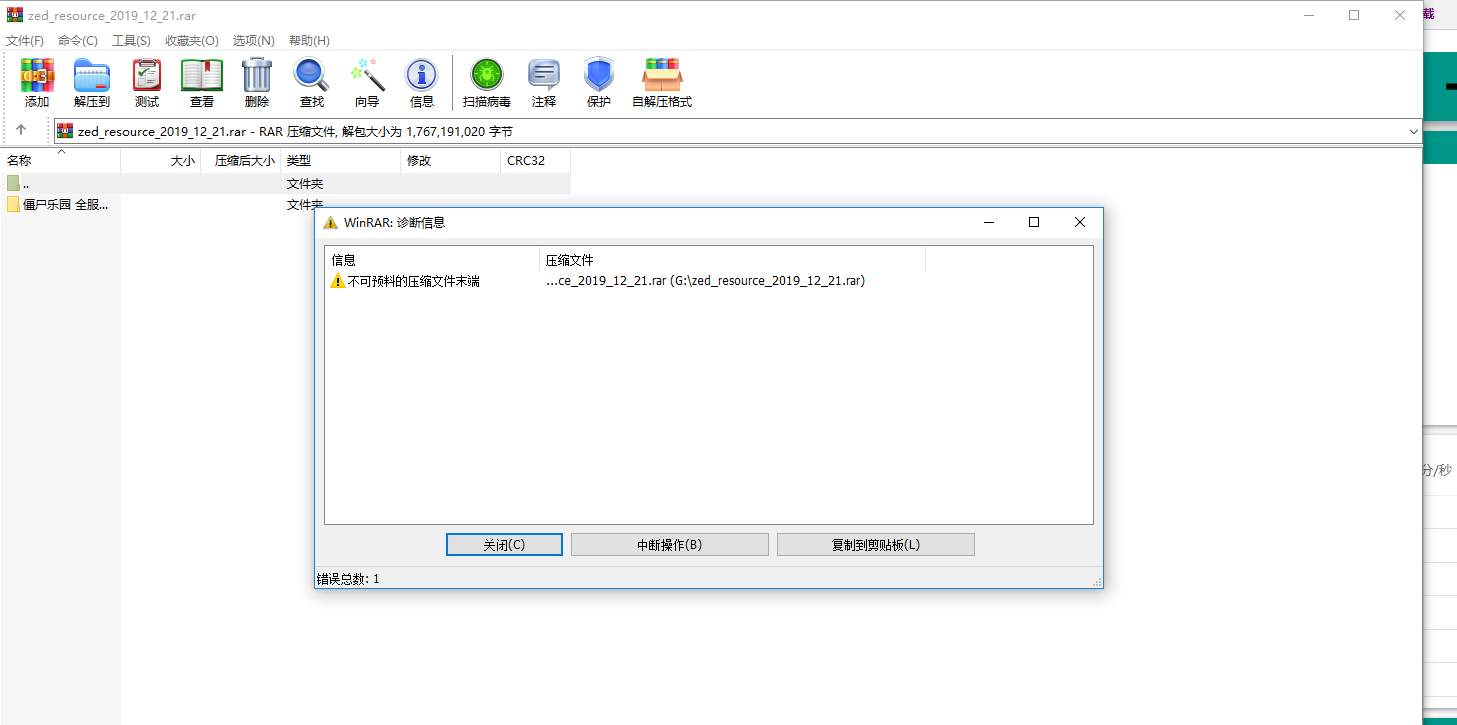Open the 选项(N) menu
This screenshot has width=1457, height=725.
[253, 41]
